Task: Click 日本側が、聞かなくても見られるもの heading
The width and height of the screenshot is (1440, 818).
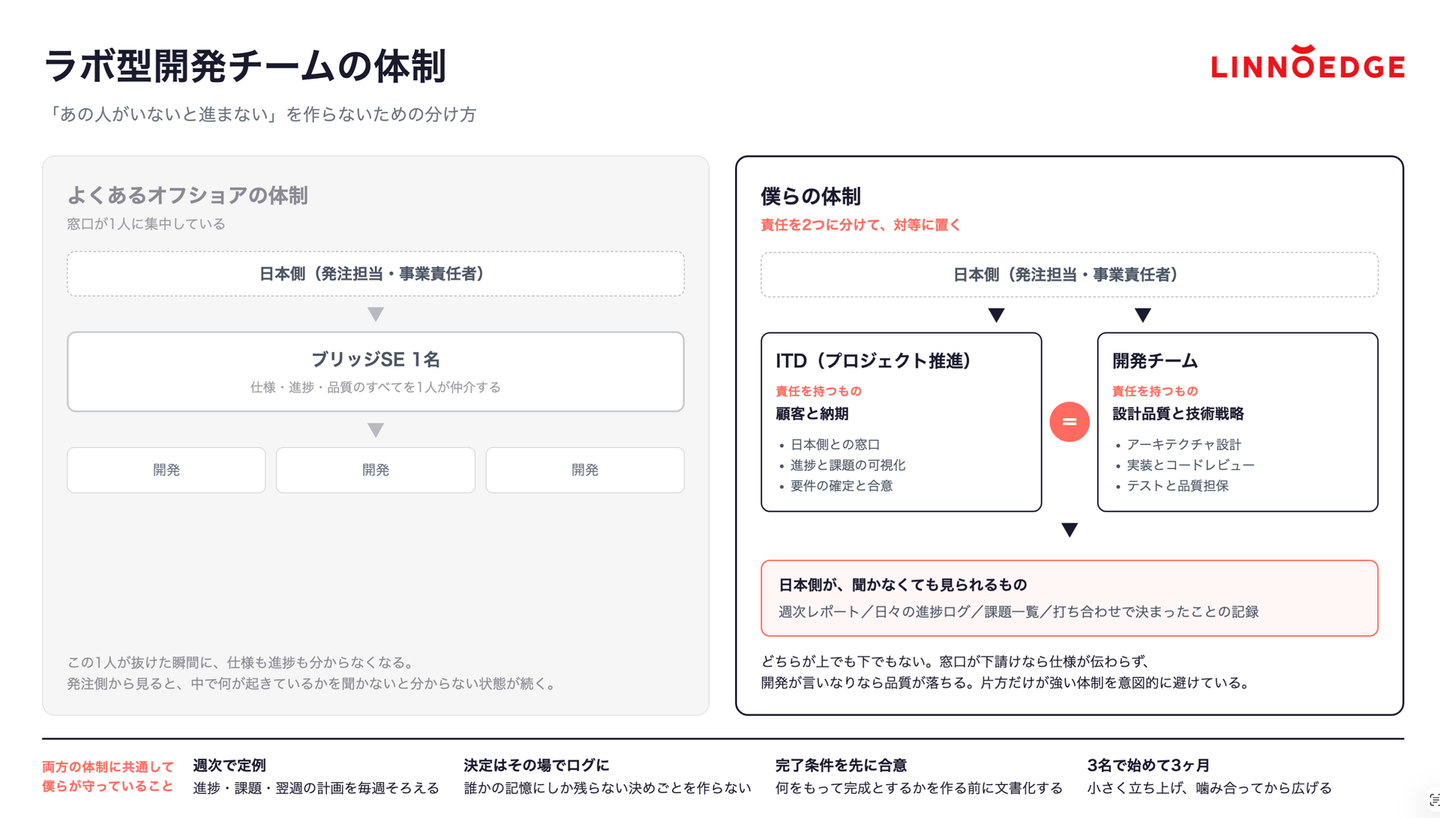Action: pos(903,584)
